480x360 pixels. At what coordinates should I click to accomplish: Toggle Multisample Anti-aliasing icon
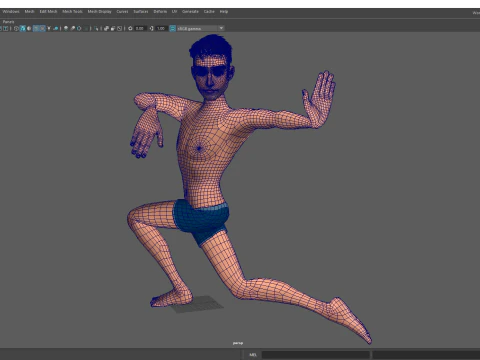[79, 29]
